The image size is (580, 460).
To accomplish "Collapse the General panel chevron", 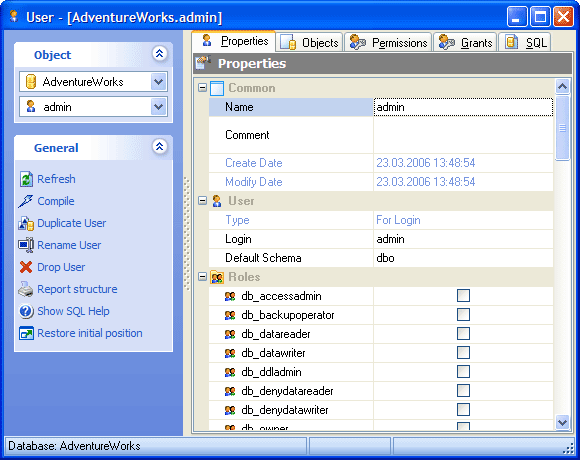I will (x=159, y=147).
